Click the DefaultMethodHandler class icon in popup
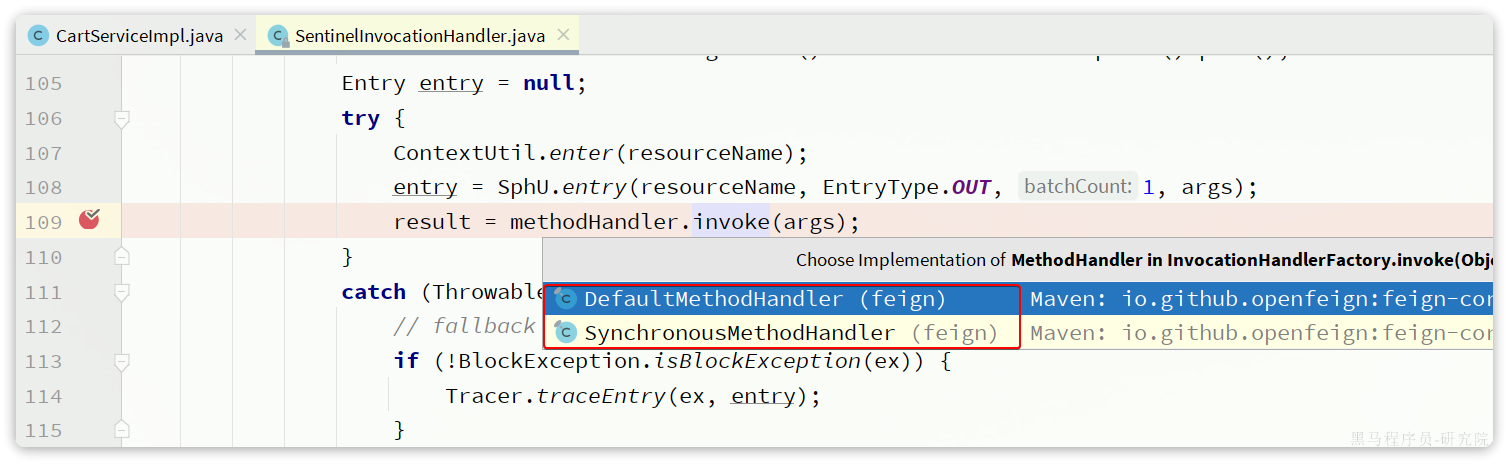 pos(566,299)
